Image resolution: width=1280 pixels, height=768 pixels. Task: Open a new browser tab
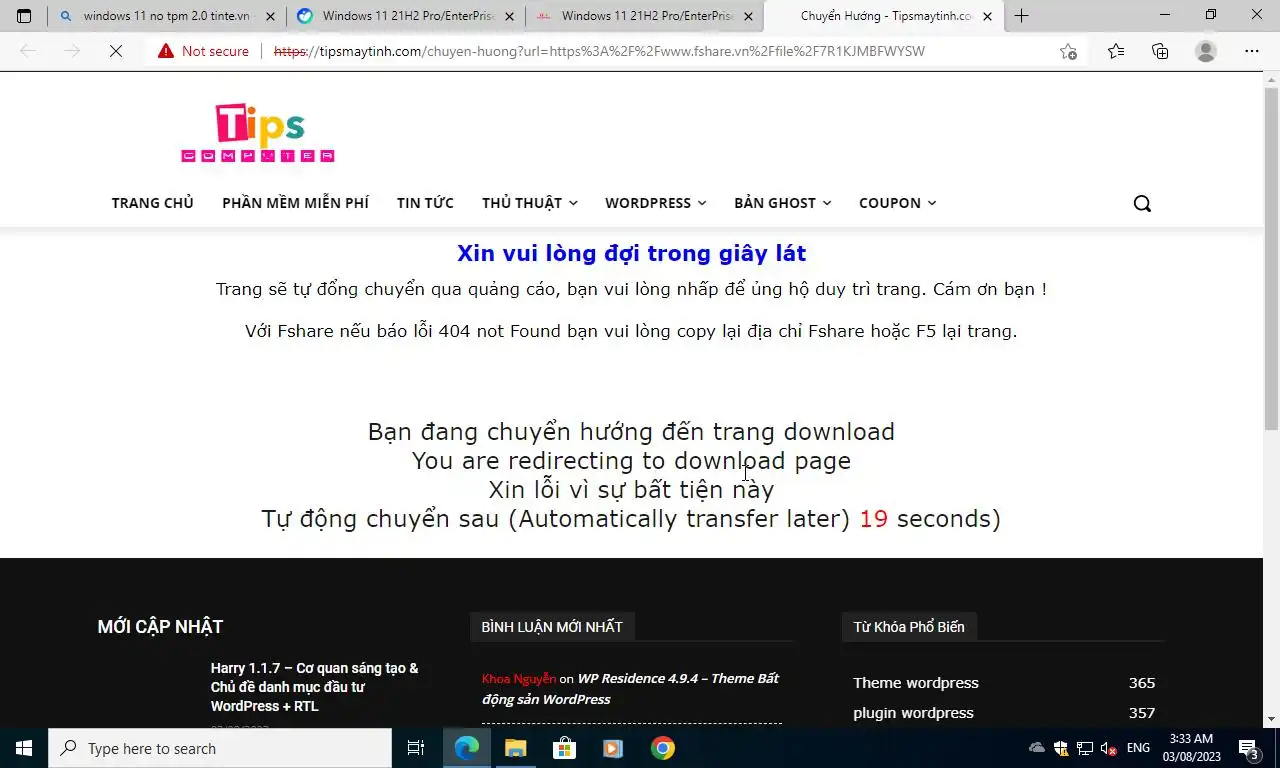(1021, 16)
